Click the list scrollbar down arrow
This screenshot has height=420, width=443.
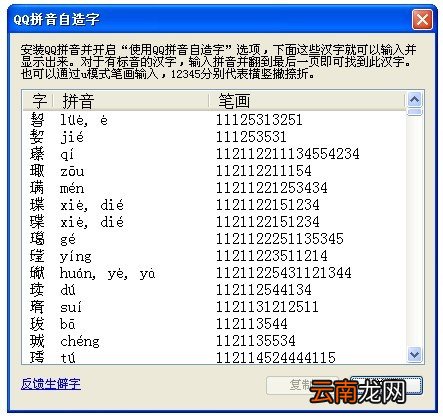tap(415, 354)
